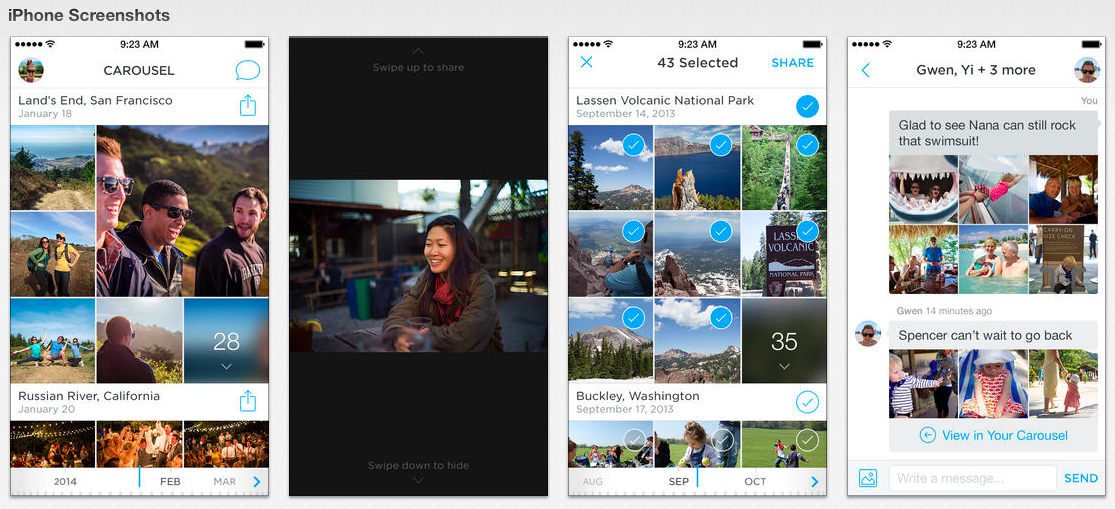
Task: Tap the SHARE button
Action: 793,63
